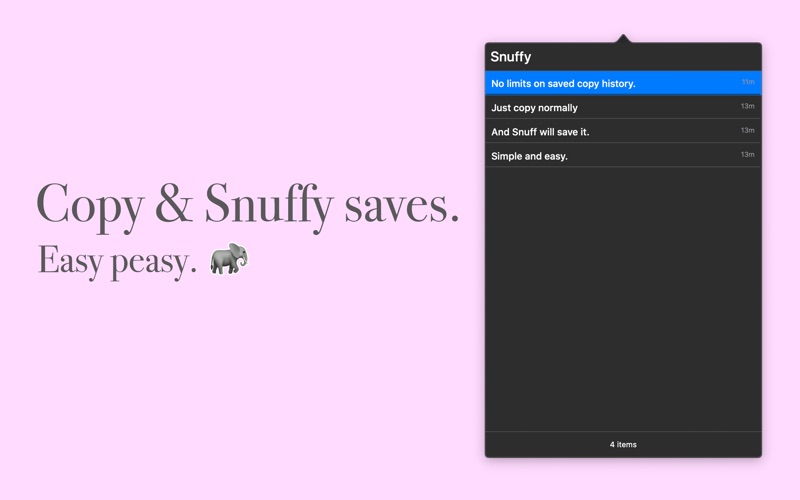
Task: Pick the 'Simple and easy.' clipboard entry
Action: click(x=623, y=155)
